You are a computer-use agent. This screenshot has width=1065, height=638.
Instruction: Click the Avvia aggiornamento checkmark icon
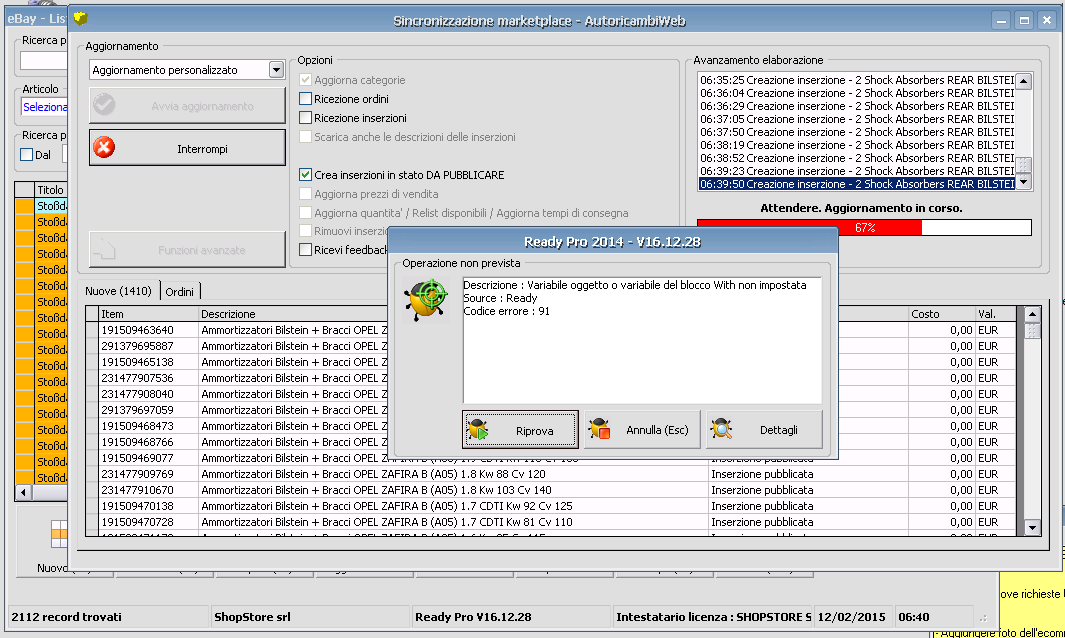[x=104, y=105]
